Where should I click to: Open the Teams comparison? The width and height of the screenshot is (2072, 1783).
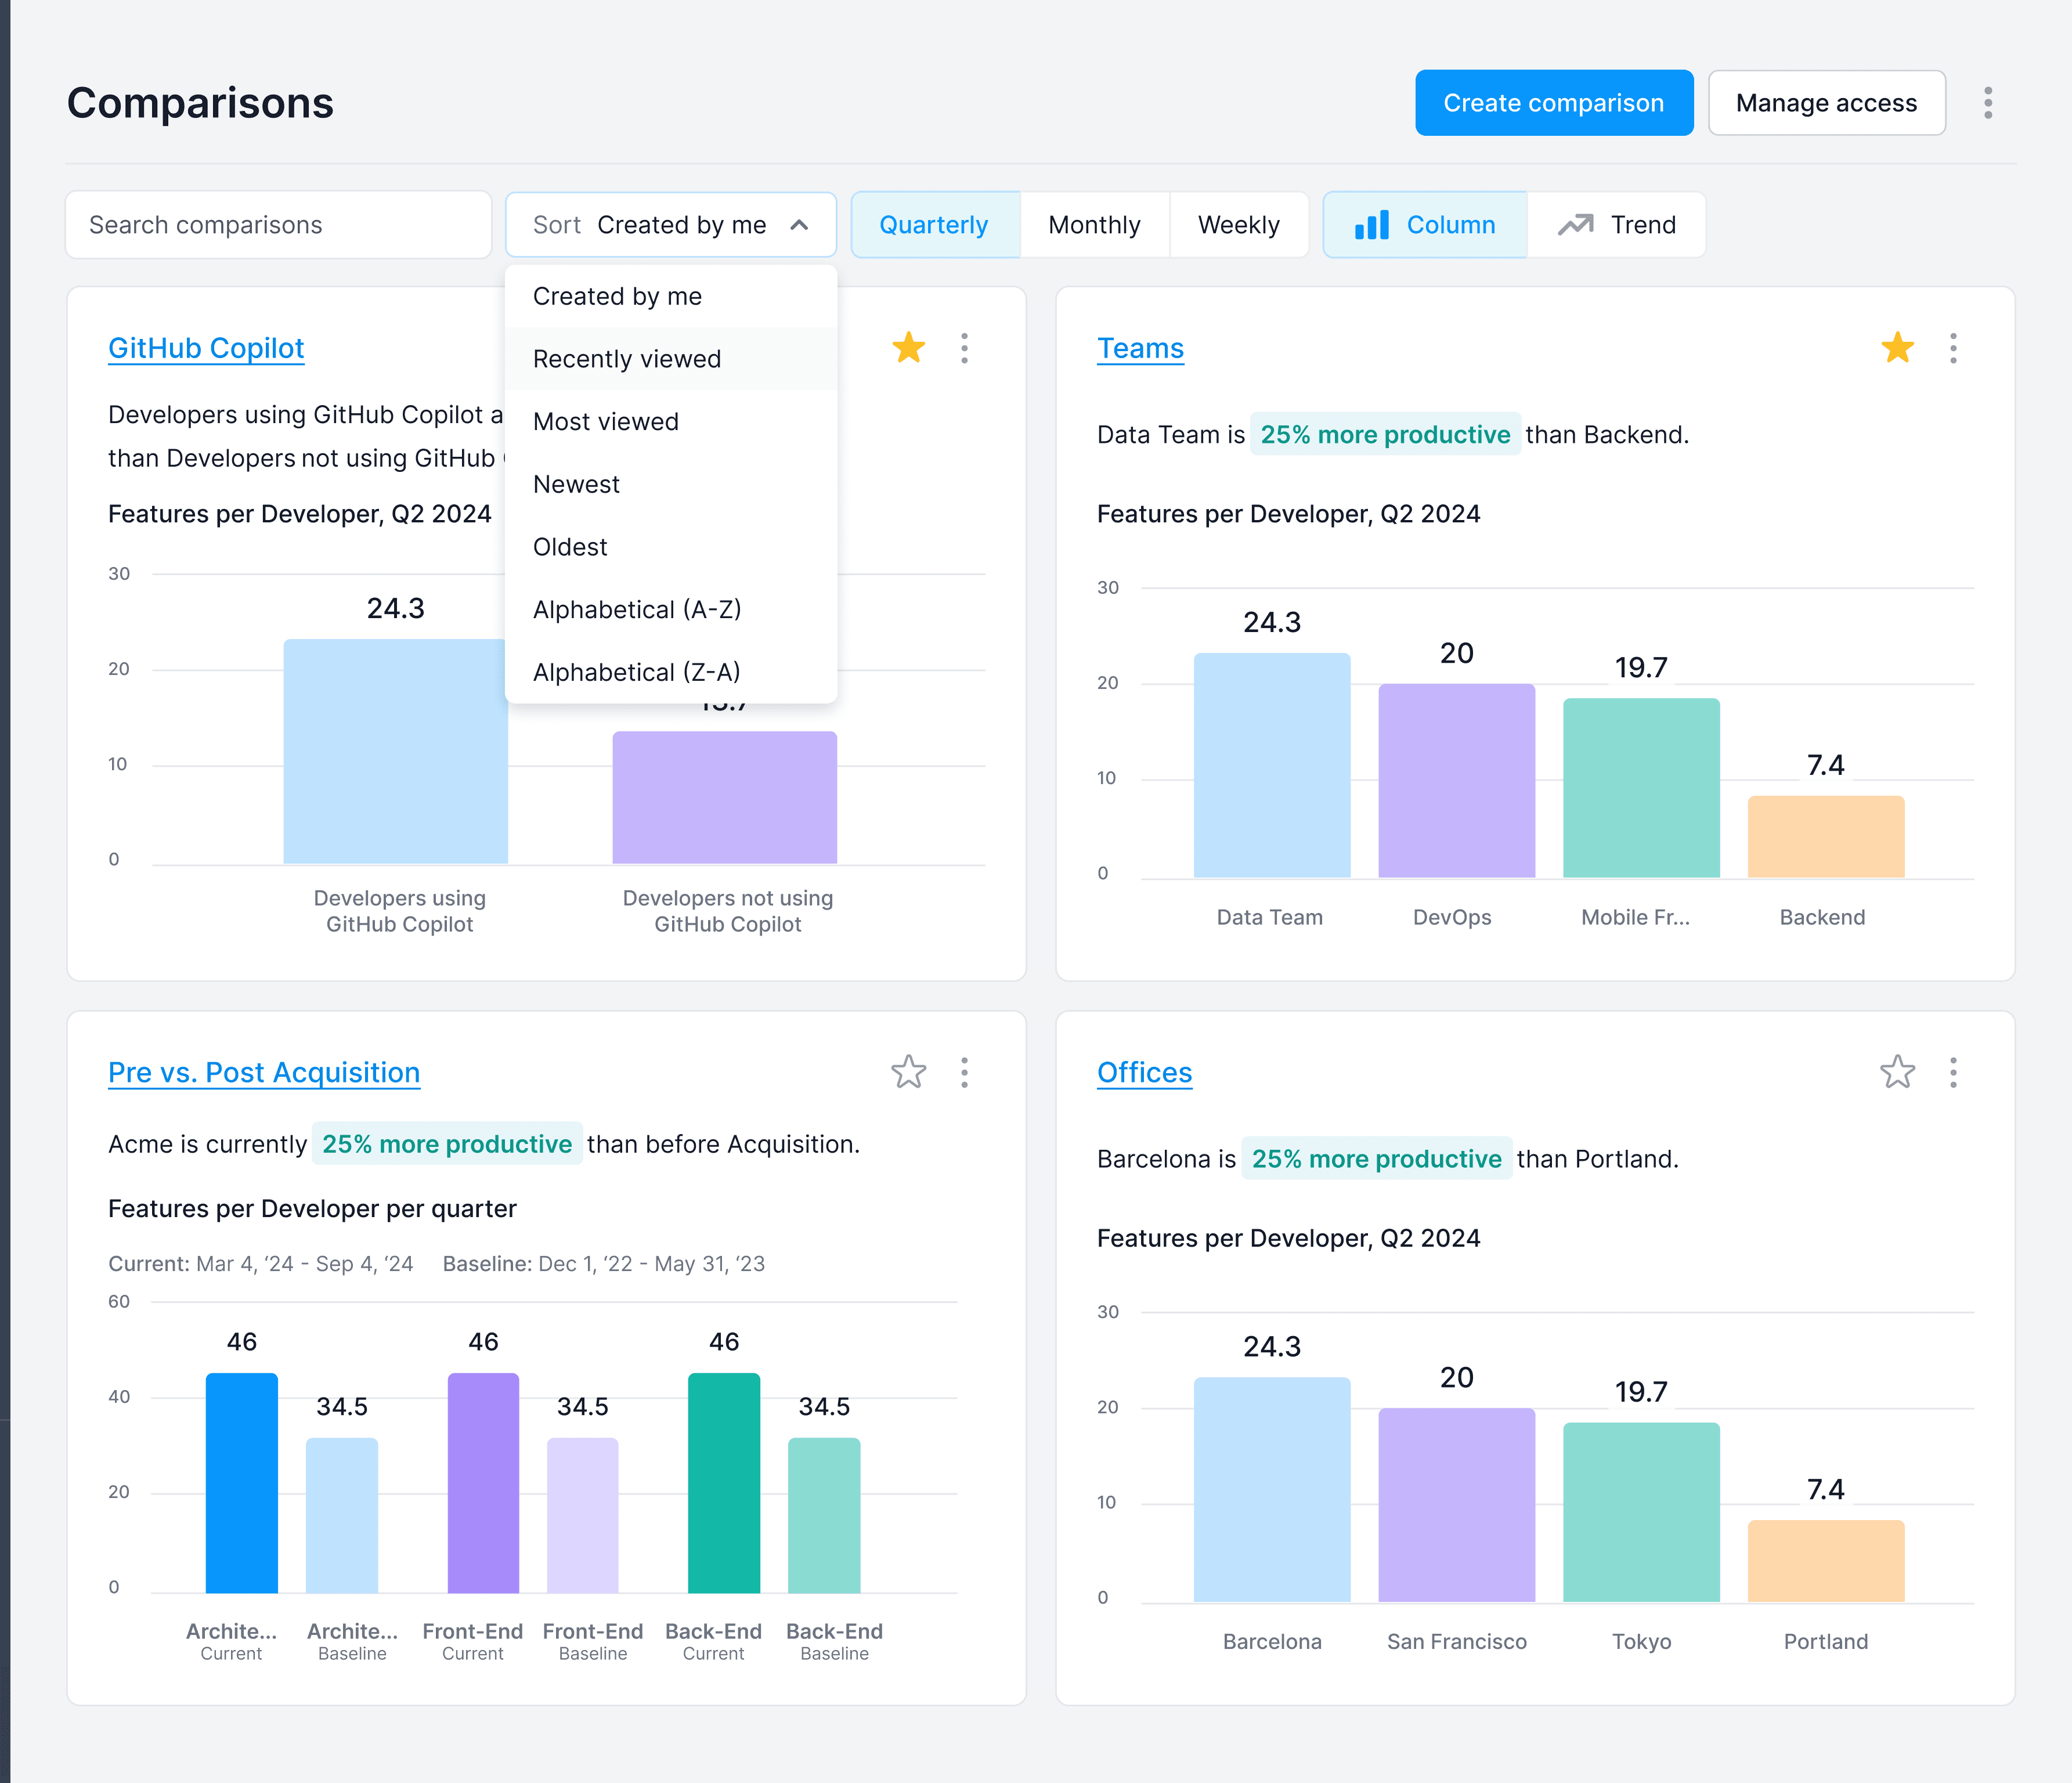pyautogui.click(x=1140, y=348)
